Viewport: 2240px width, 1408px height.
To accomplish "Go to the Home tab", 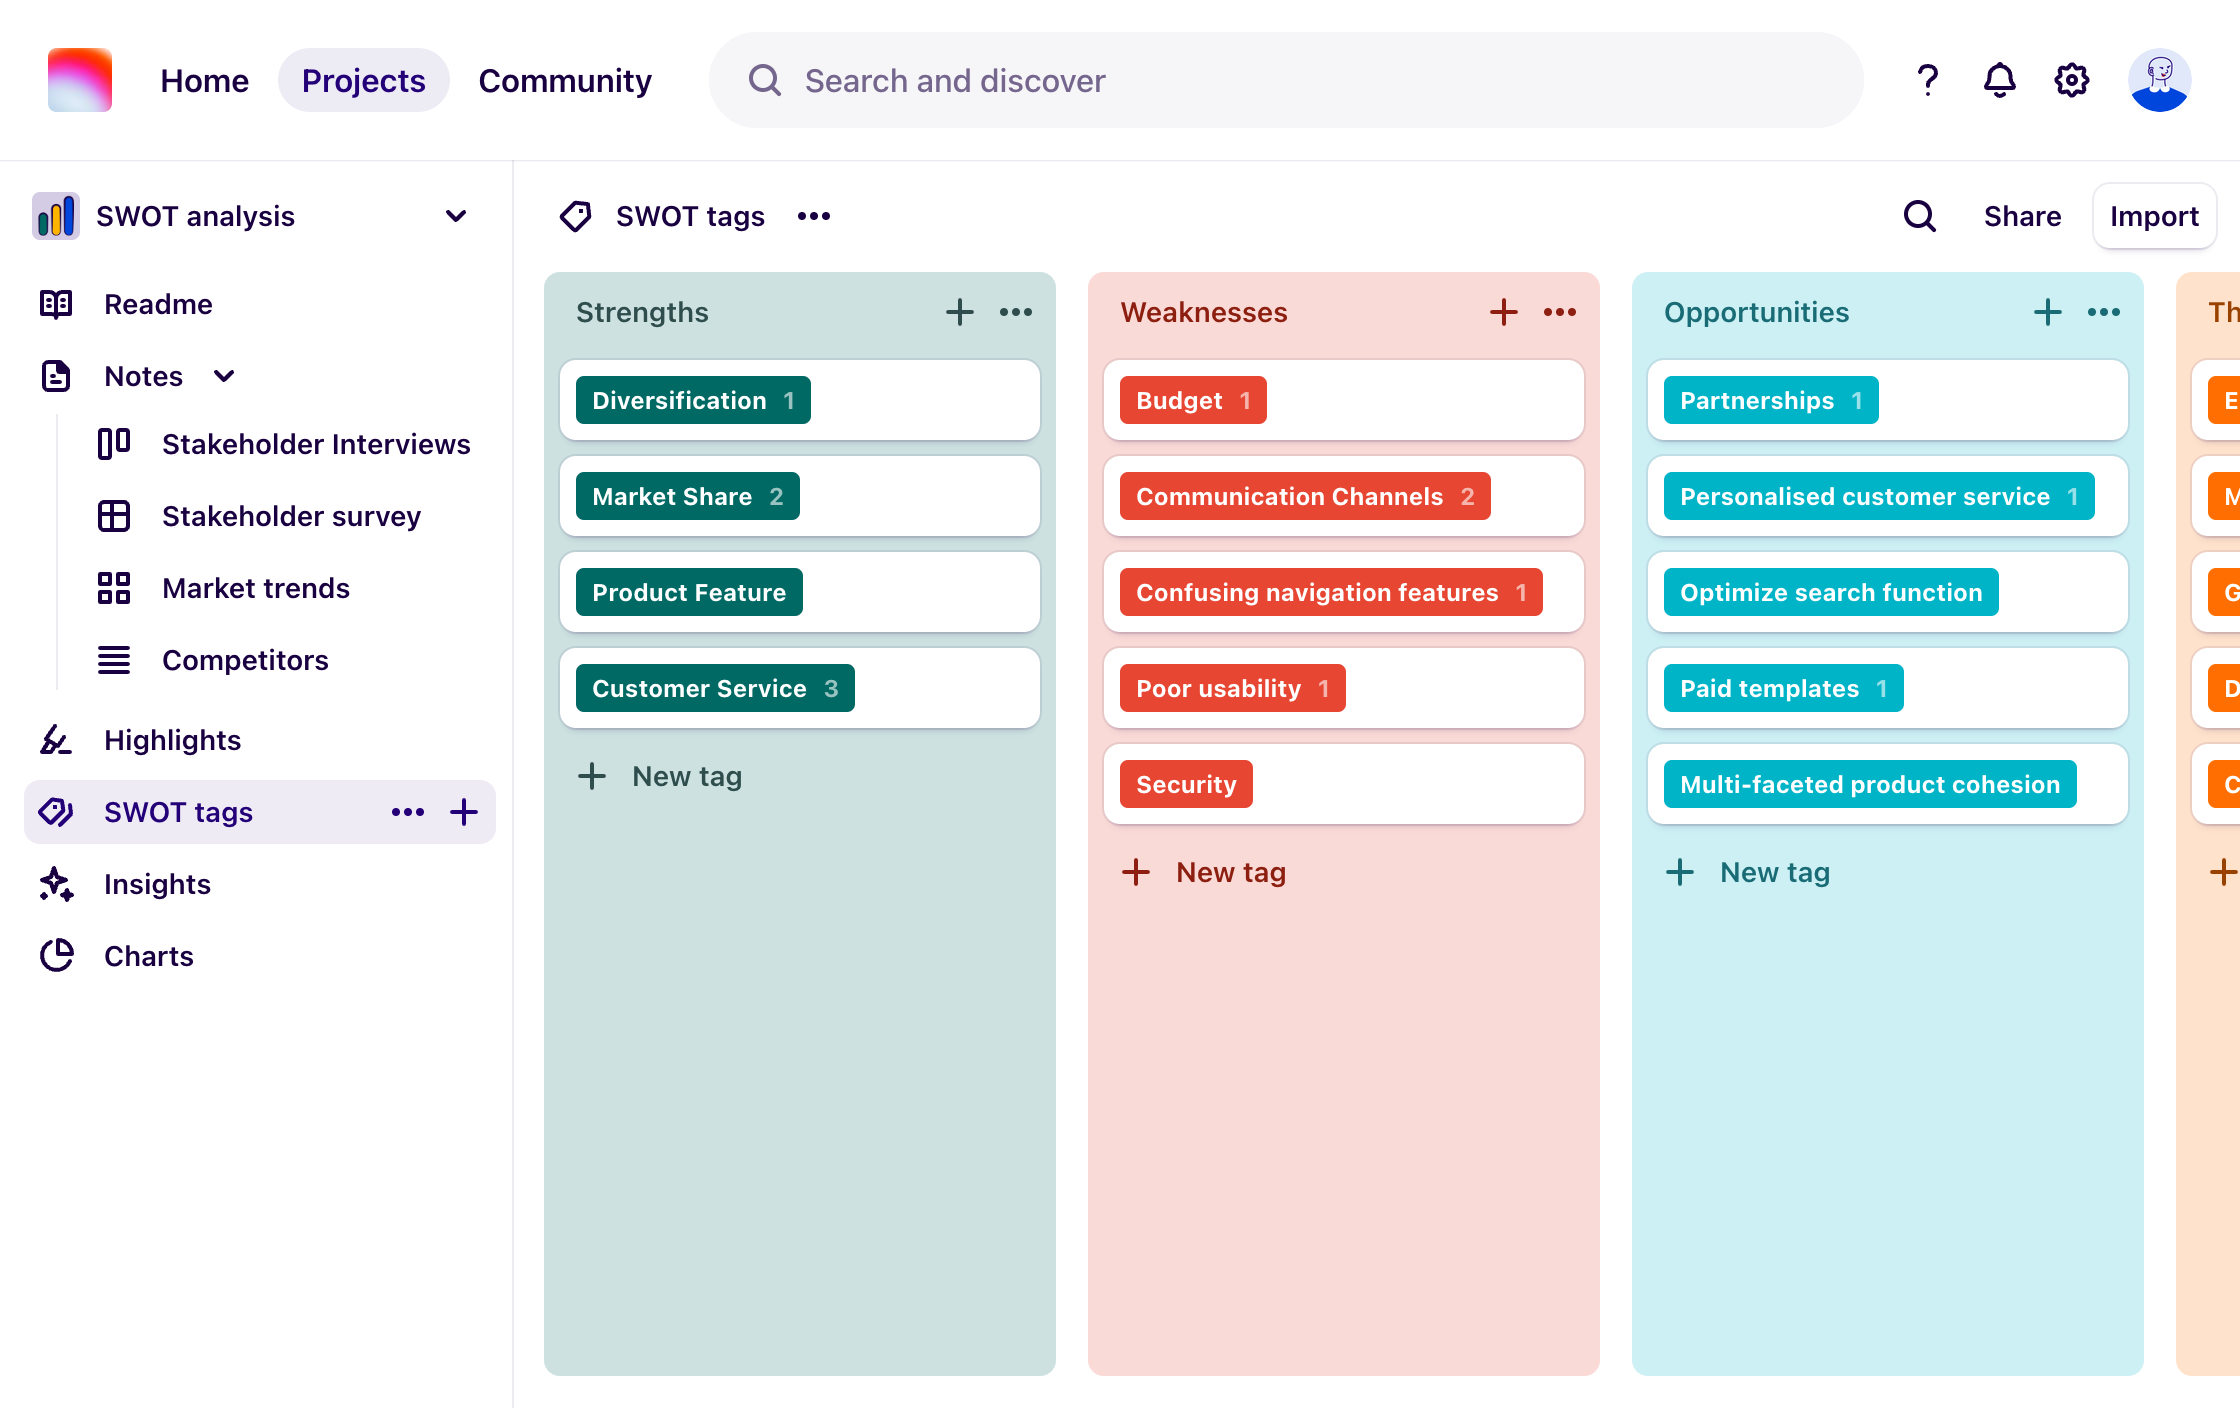I will [204, 80].
